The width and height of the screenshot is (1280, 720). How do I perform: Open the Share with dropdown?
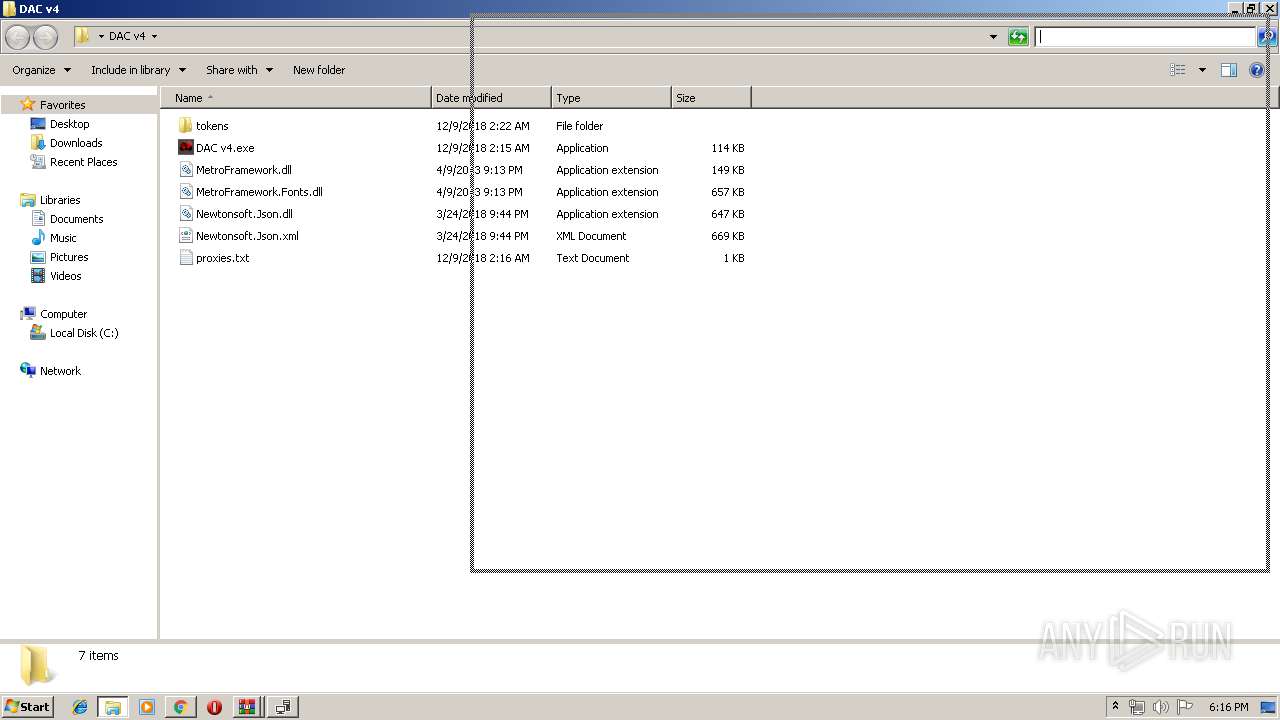point(239,70)
